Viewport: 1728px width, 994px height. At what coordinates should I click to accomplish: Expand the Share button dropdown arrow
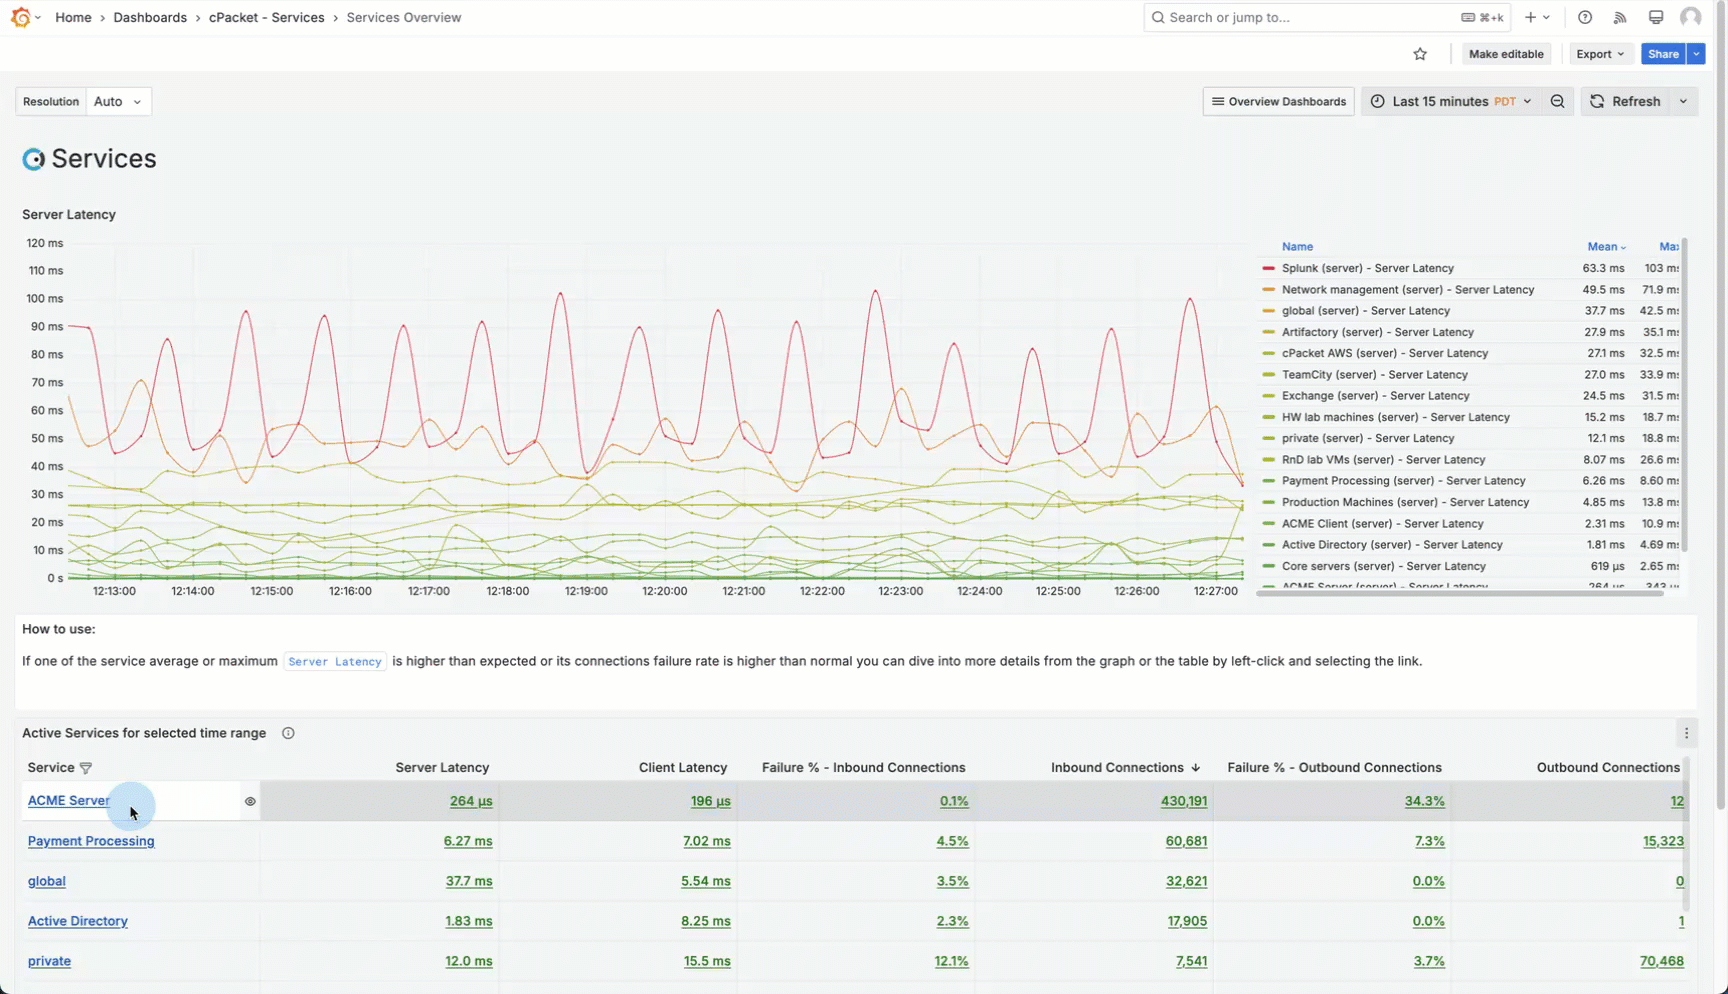point(1696,54)
